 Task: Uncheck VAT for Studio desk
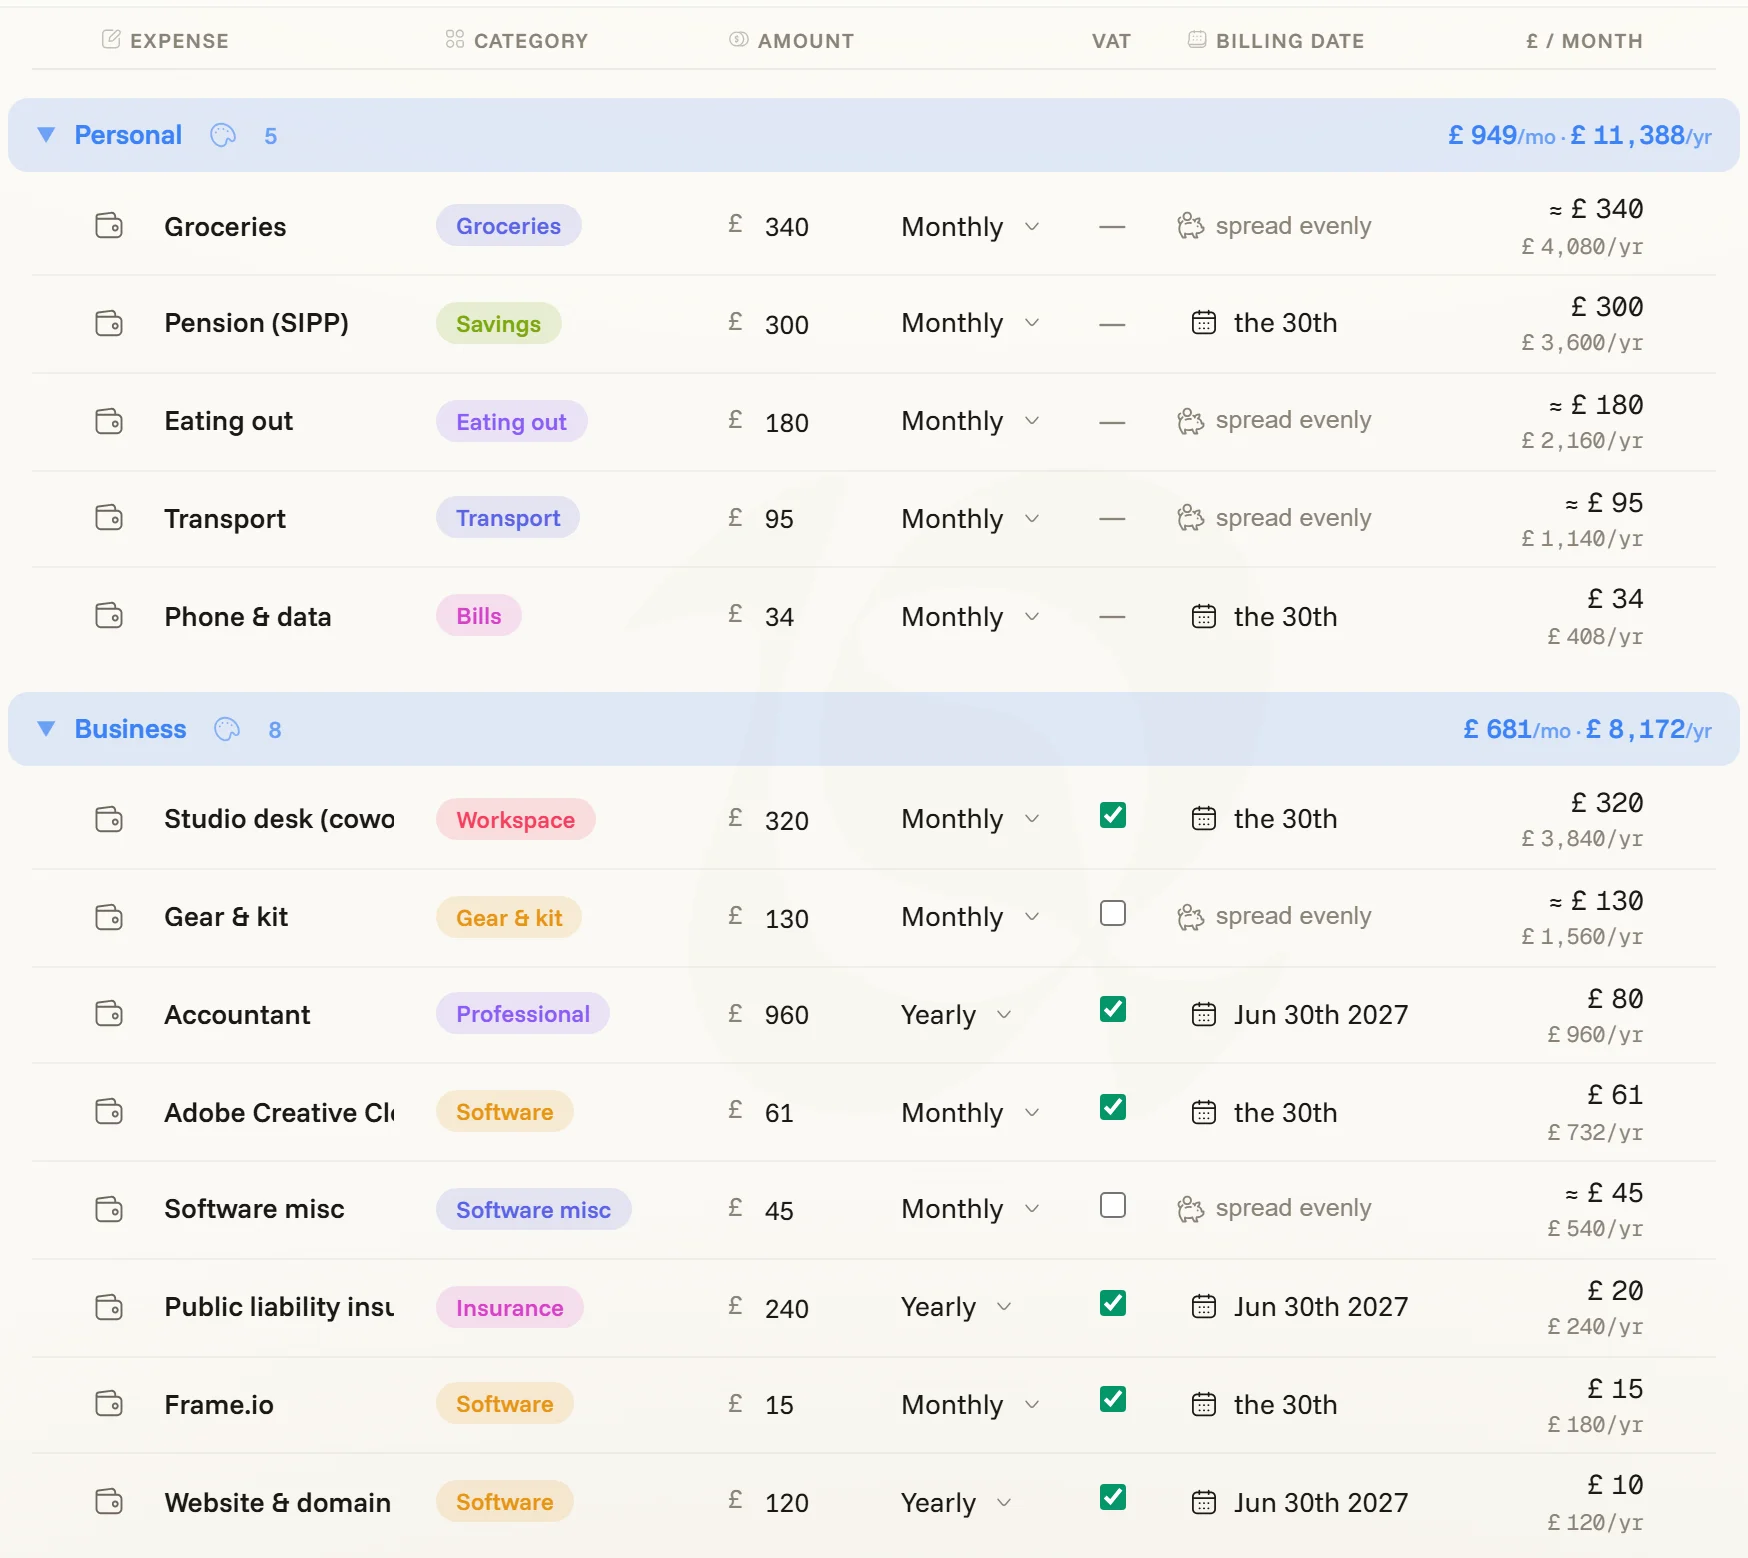pyautogui.click(x=1113, y=815)
